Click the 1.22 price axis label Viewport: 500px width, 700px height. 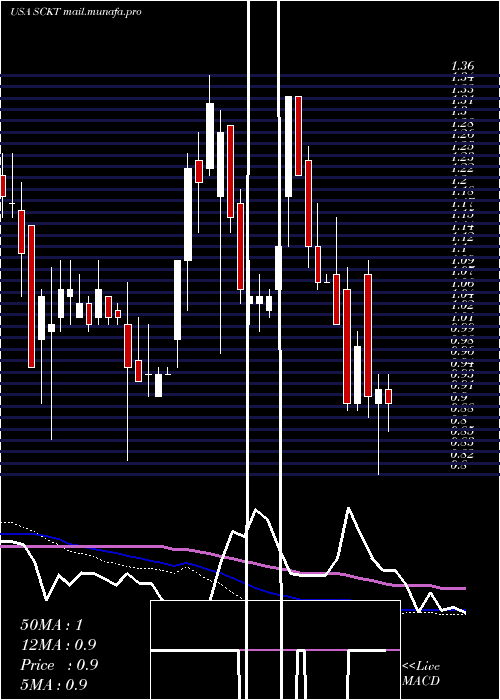tap(462, 169)
